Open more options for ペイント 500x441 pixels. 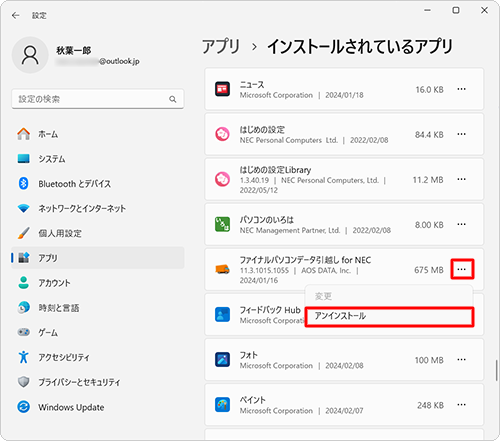pos(461,405)
